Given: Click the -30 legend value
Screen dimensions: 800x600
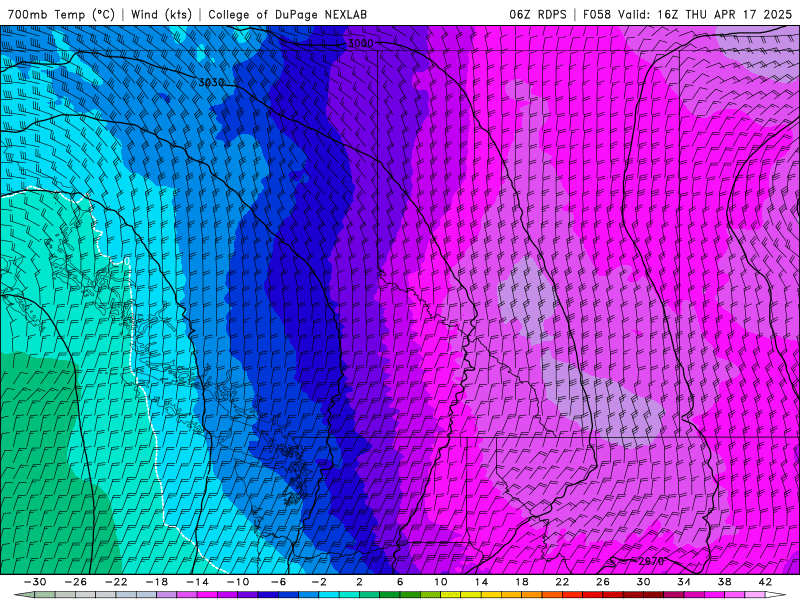Looking at the screenshot, I should [35, 582].
